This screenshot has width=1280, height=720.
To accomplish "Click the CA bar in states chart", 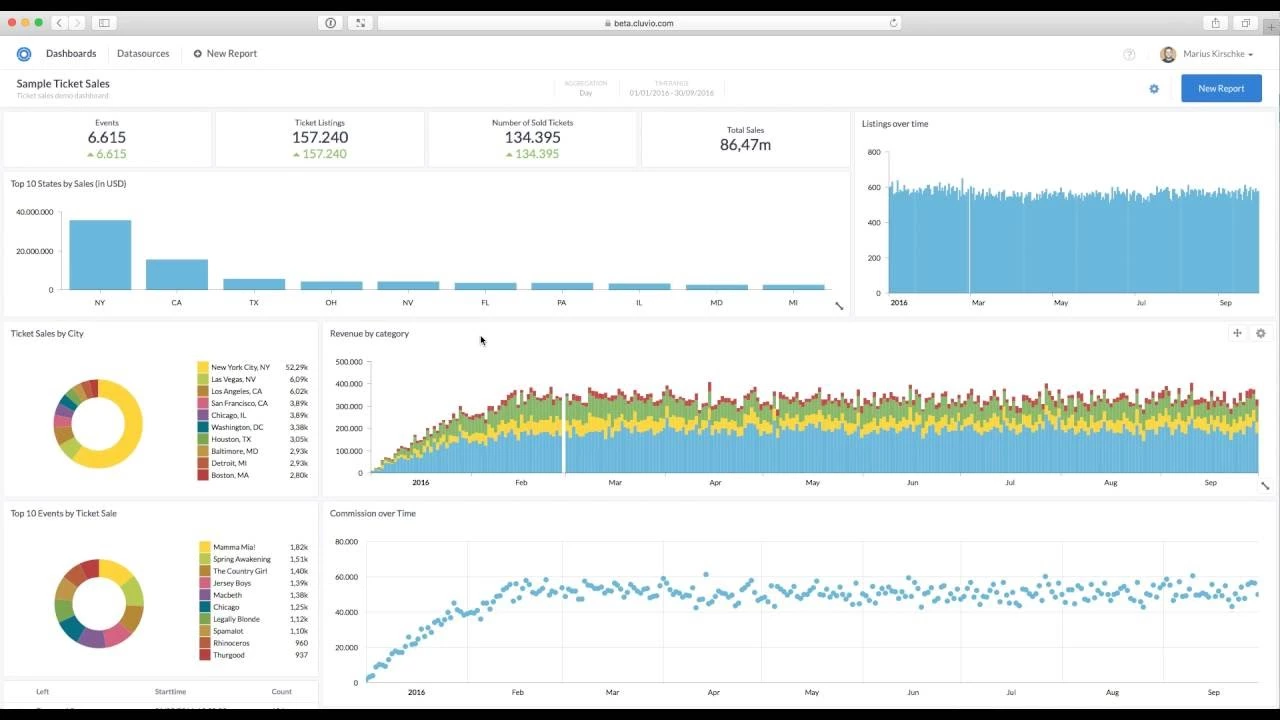I will coord(177,275).
